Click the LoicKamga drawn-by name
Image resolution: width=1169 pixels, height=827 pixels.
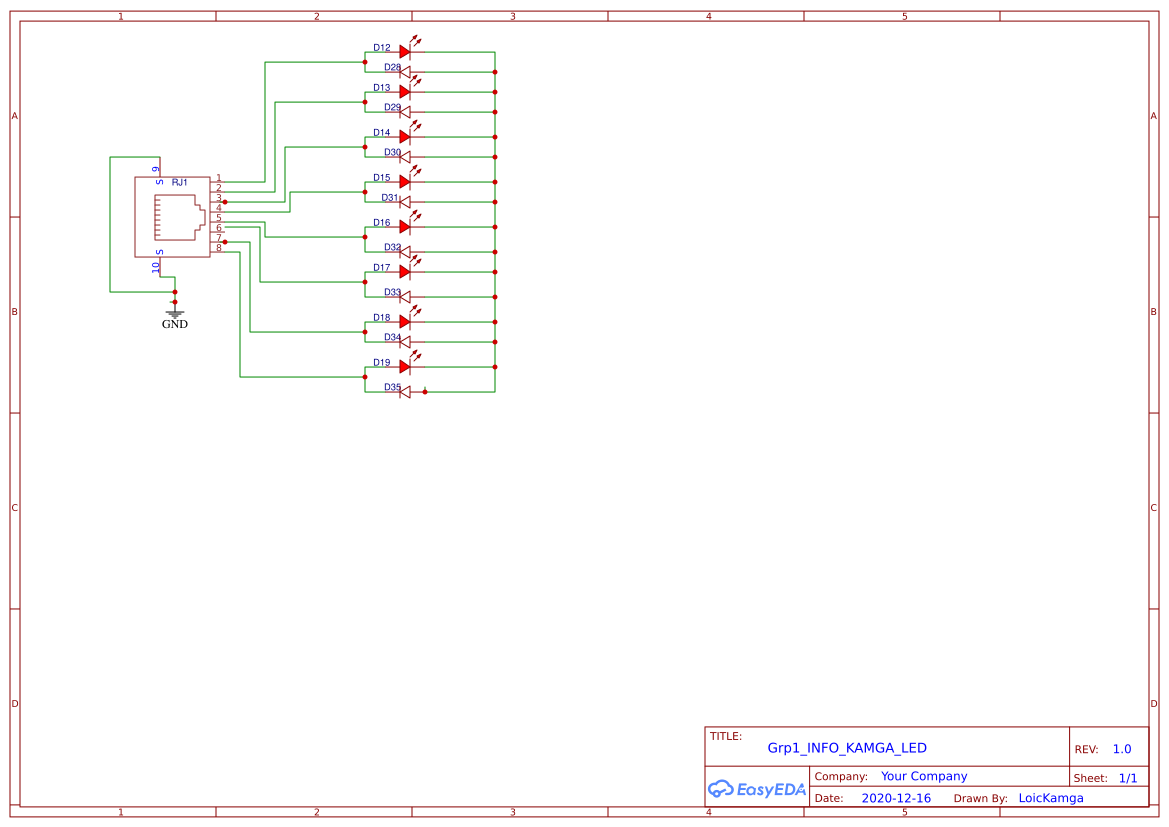pos(1049,797)
